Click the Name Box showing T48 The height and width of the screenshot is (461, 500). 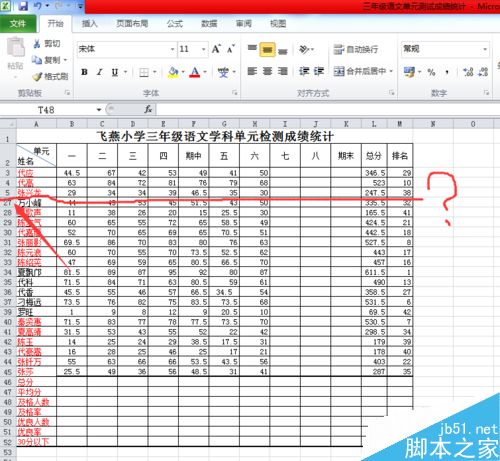tap(47, 110)
